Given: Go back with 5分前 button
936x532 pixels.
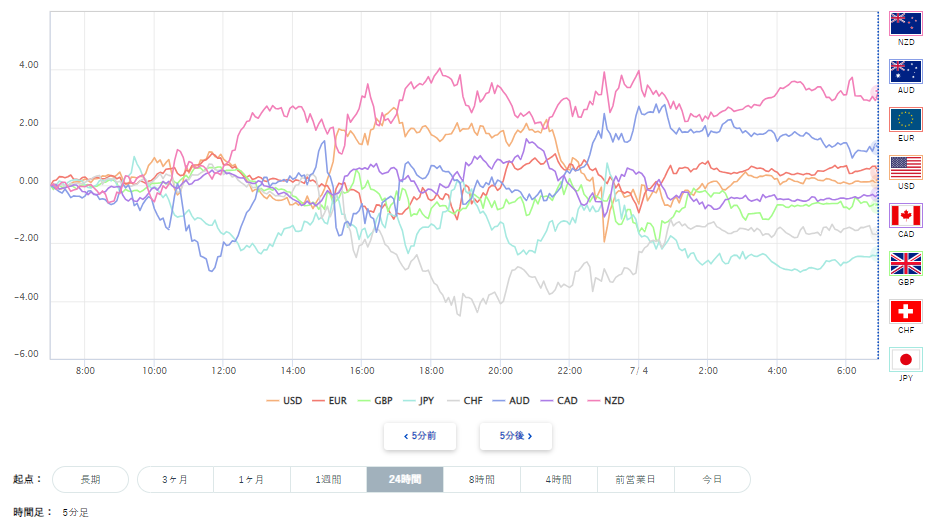Looking at the screenshot, I should click(420, 436).
